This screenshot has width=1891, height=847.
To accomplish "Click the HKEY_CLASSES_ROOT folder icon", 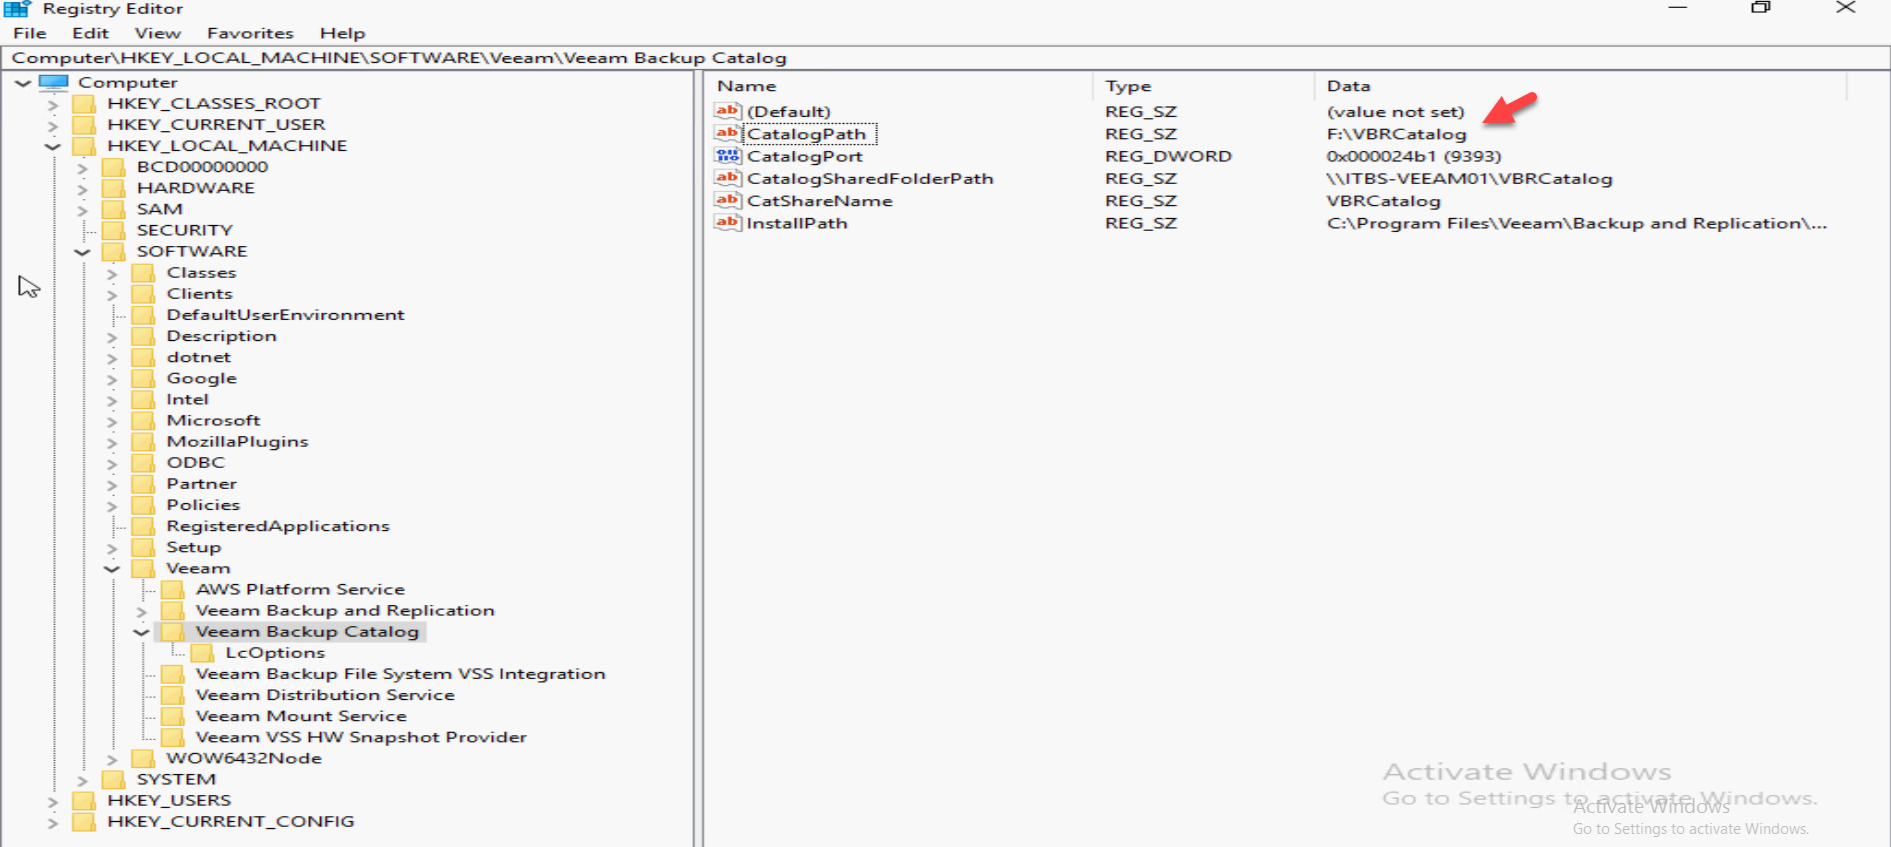I will coord(85,103).
